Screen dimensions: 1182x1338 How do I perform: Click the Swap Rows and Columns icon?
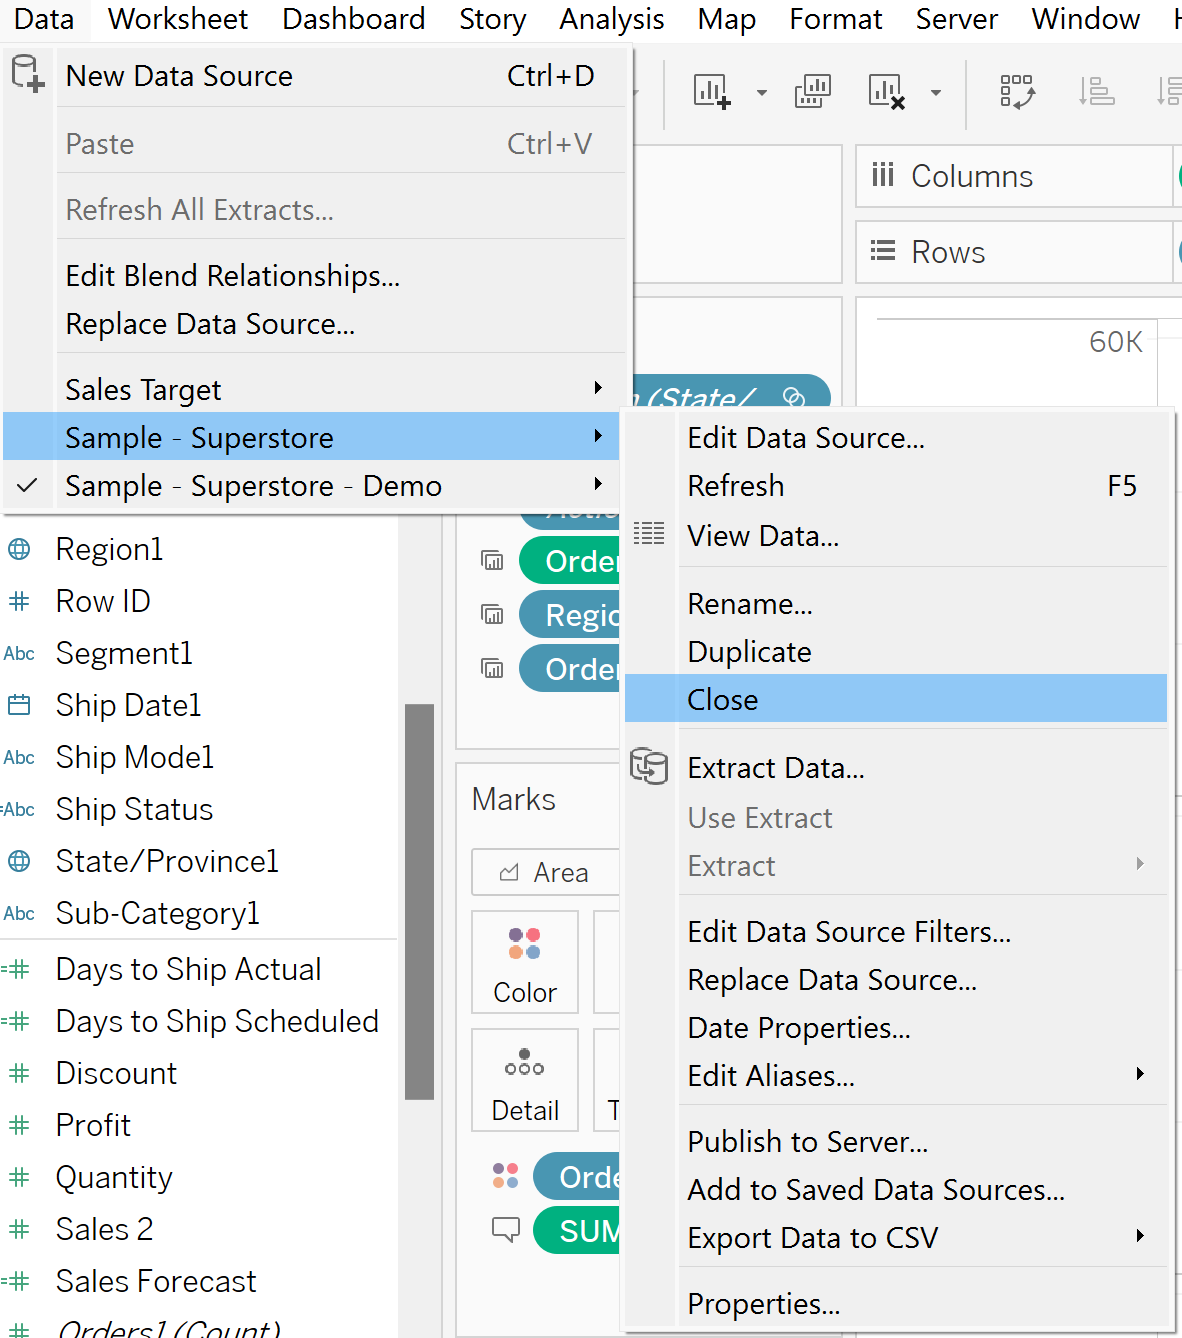[x=1017, y=92]
